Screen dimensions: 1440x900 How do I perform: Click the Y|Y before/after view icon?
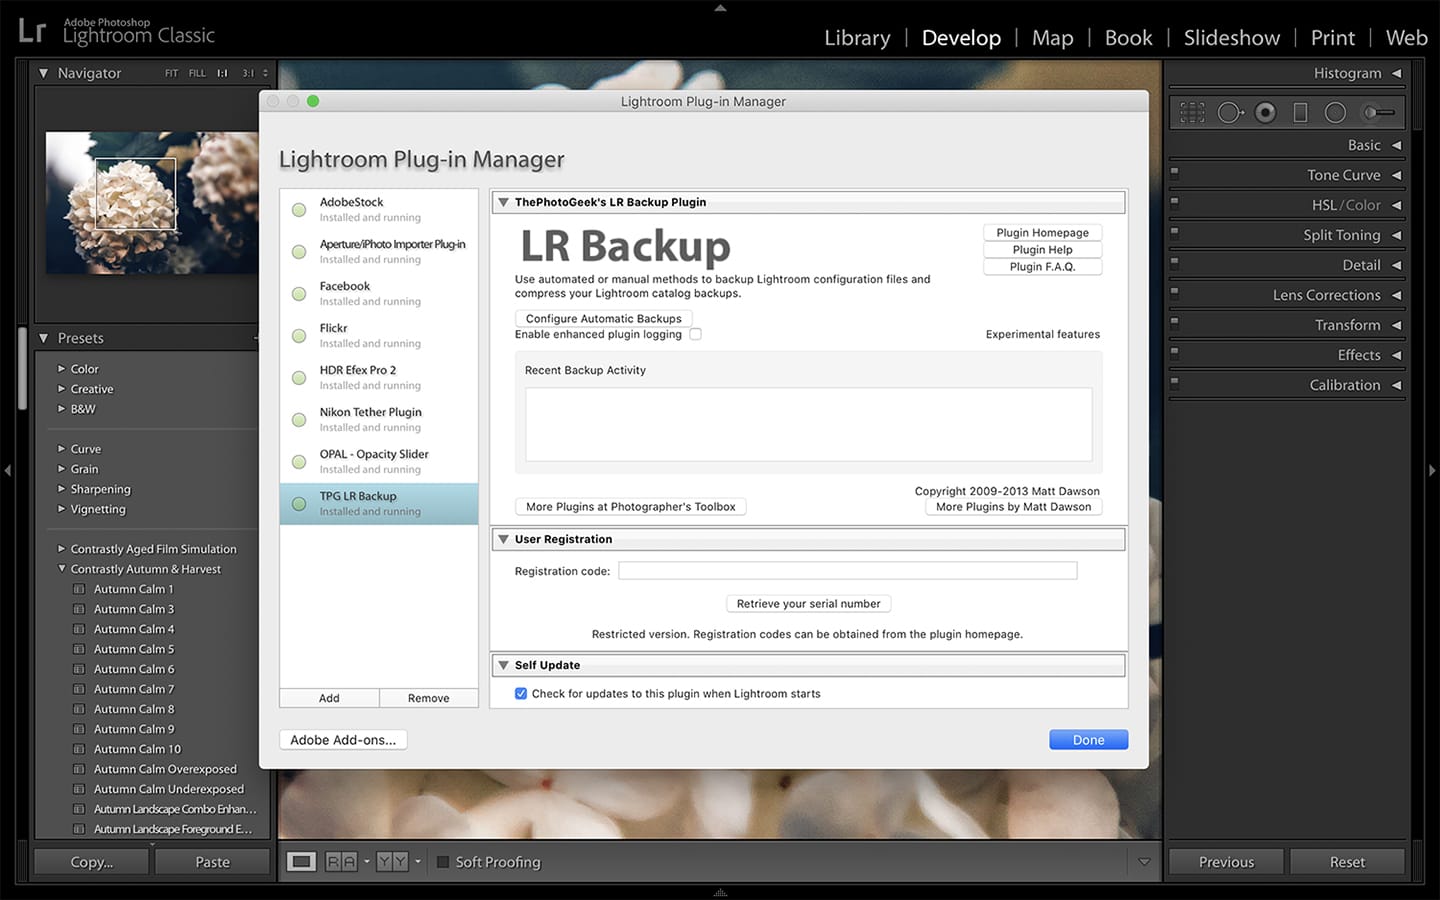click(x=392, y=861)
